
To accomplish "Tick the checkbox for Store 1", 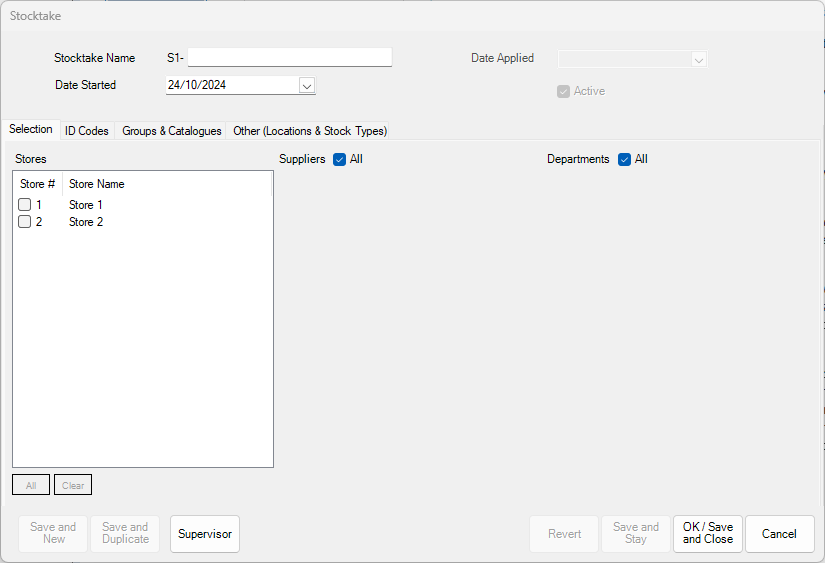I will point(25,204).
